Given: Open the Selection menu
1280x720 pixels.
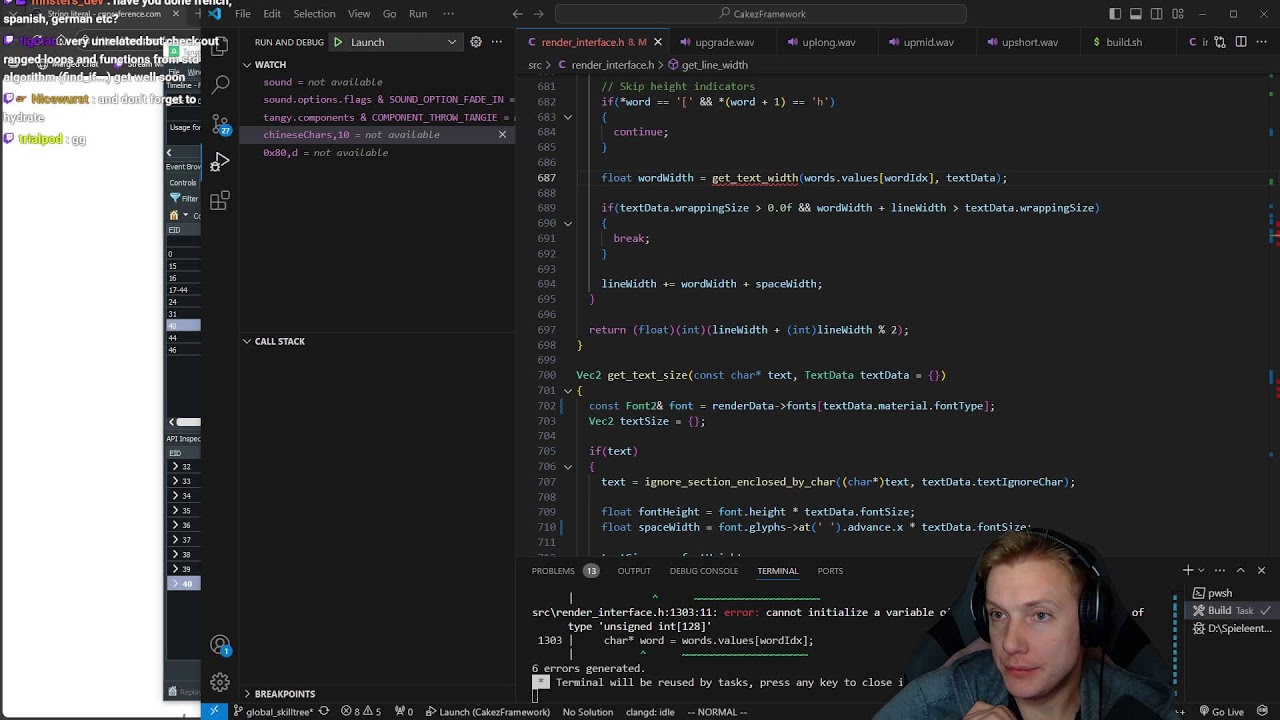Looking at the screenshot, I should 314,14.
